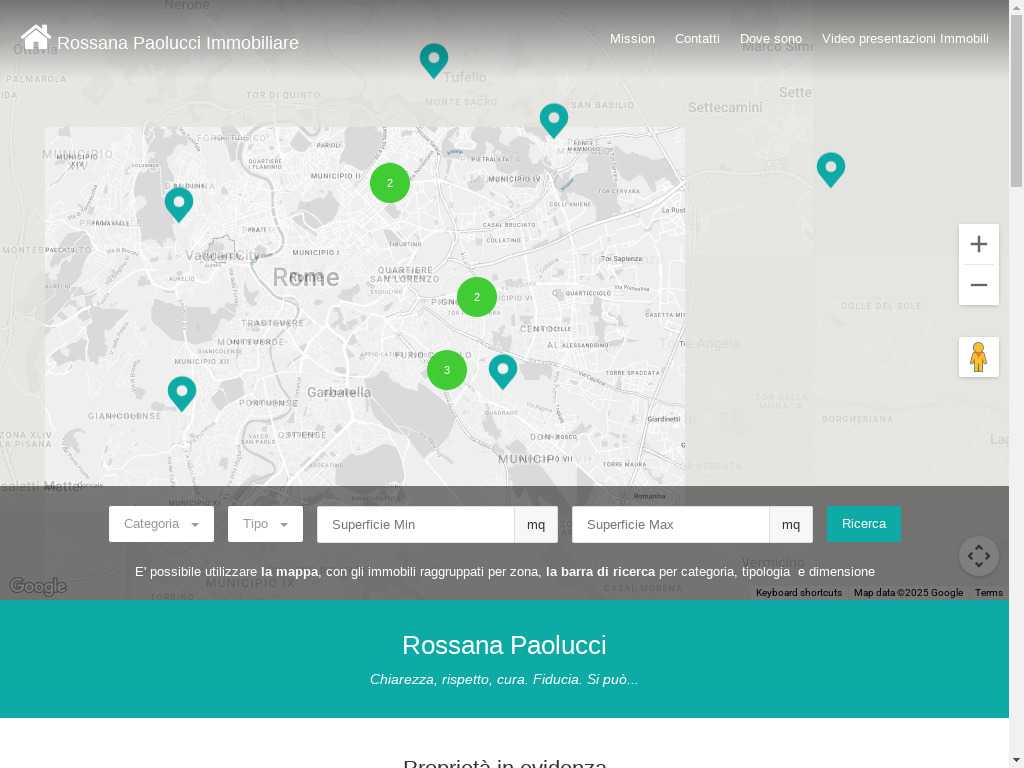Expand the Categoria dropdown

[x=161, y=524]
